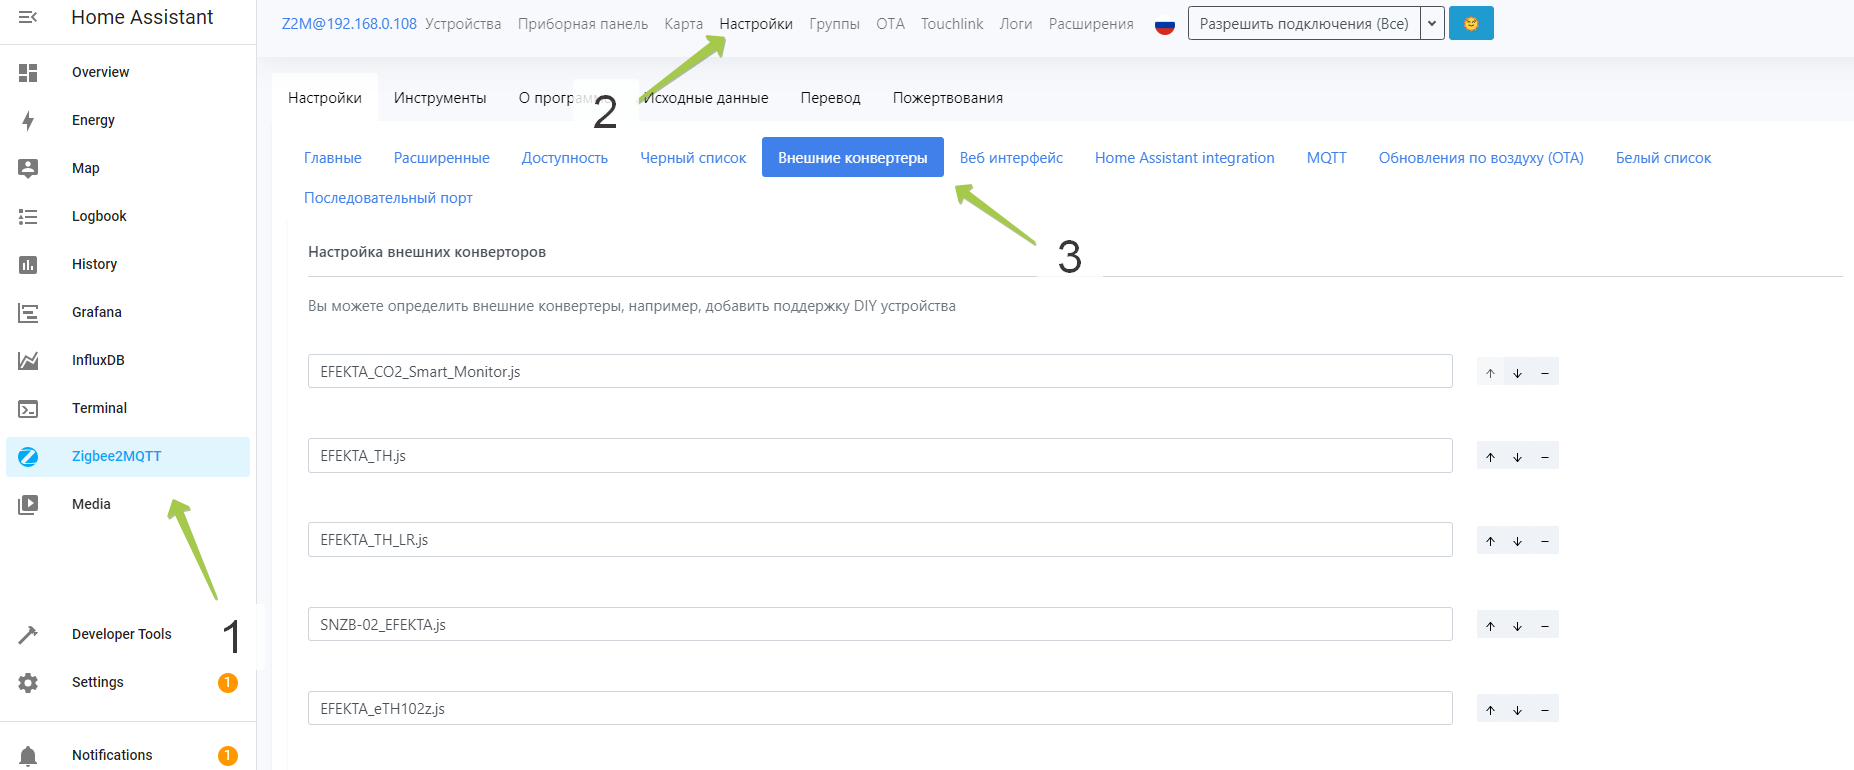Open Логи in top navigation
The height and width of the screenshot is (770, 1854).
(1016, 24)
